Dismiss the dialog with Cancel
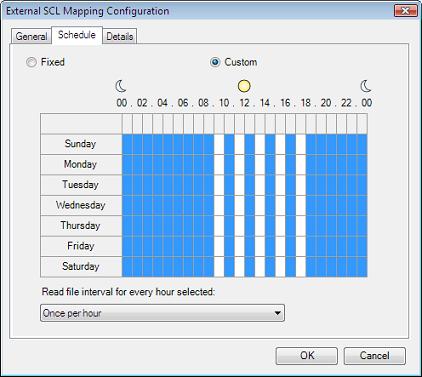422x377 pixels. 375,356
